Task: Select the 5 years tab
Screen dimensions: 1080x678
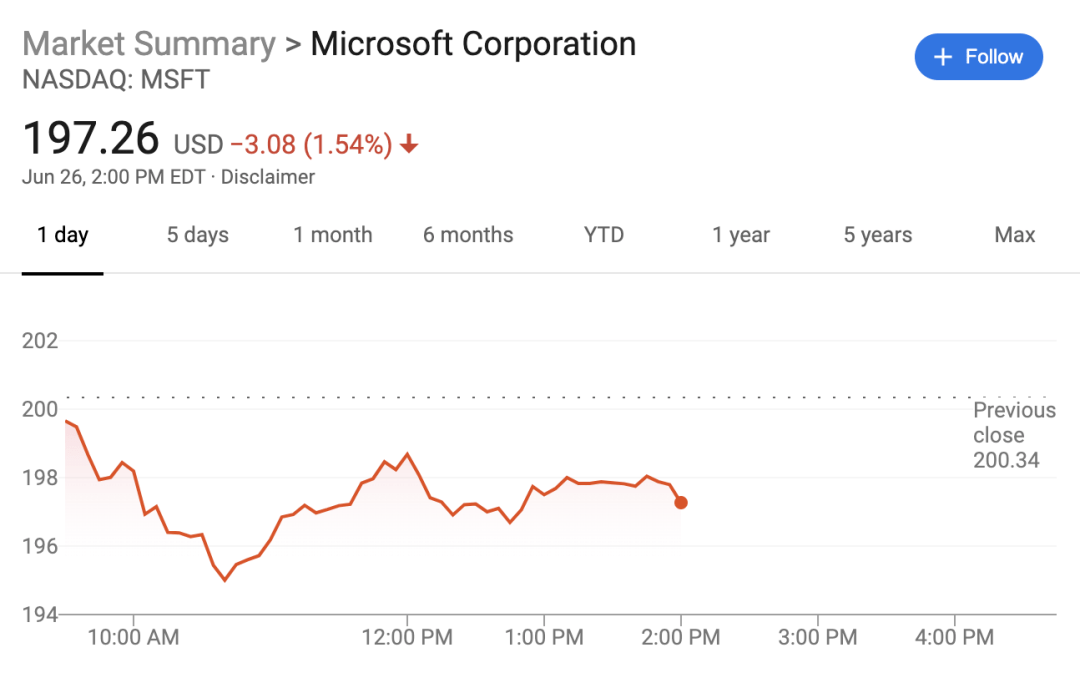Action: tap(877, 235)
